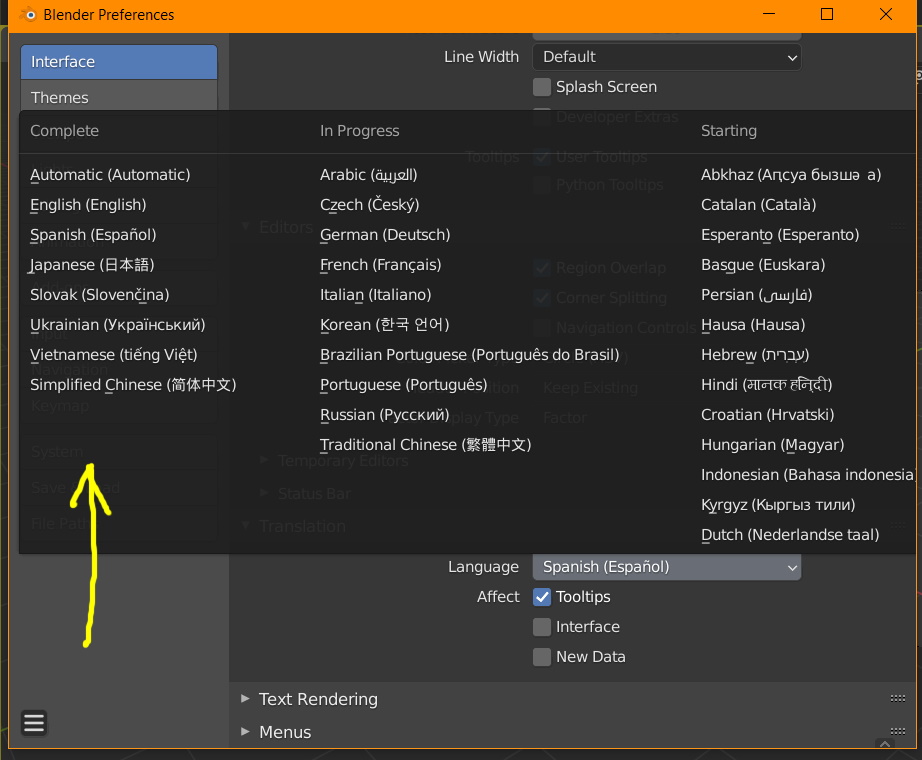
Task: Click Text Rendering panel drag grip
Action: [x=897, y=699]
